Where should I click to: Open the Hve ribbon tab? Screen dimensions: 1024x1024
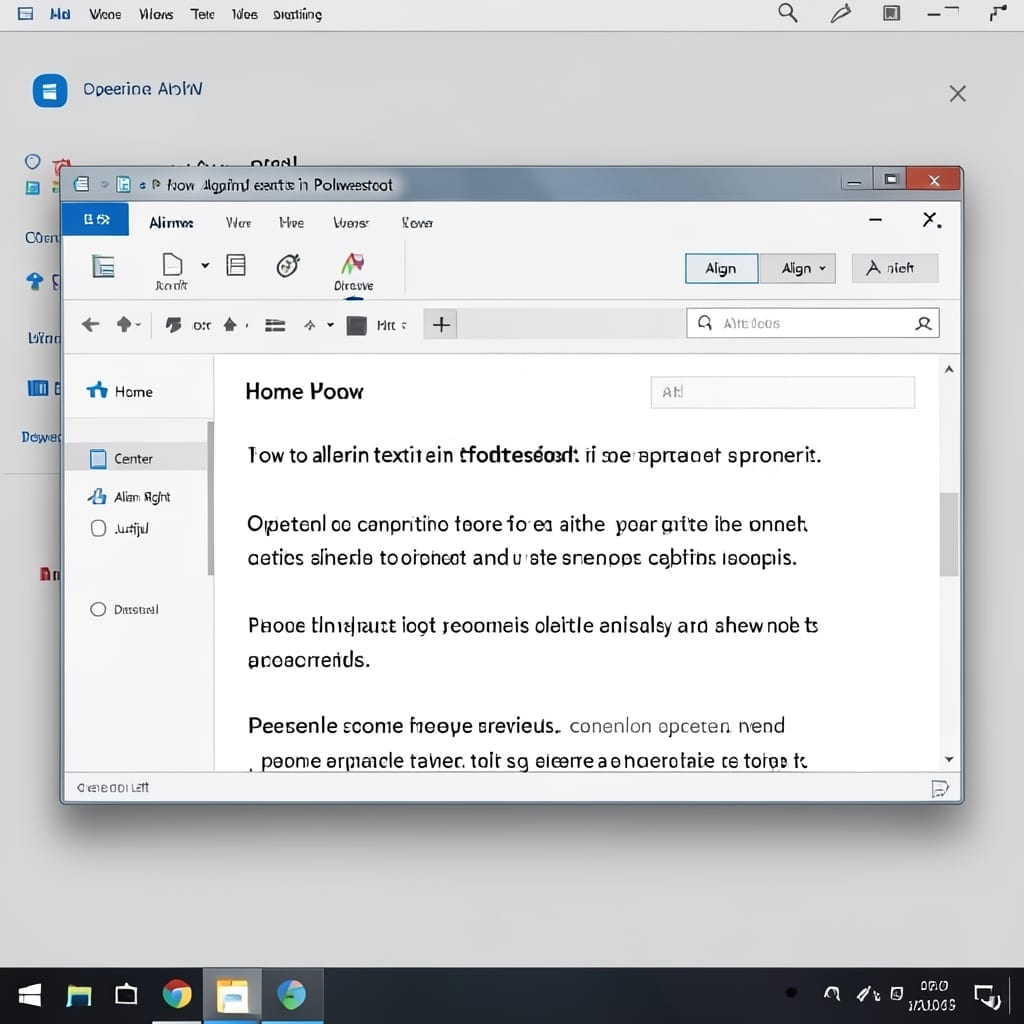pyautogui.click(x=291, y=223)
